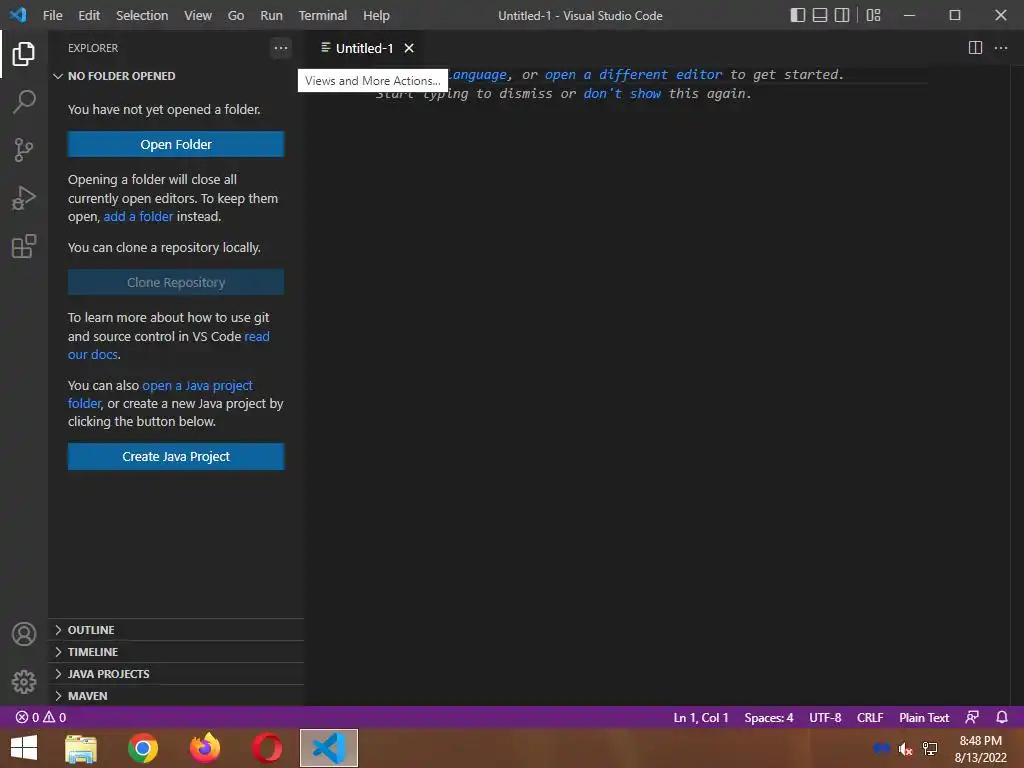1024x768 pixels.
Task: Open editor More Actions ellipsis menu
Action: tap(1000, 48)
